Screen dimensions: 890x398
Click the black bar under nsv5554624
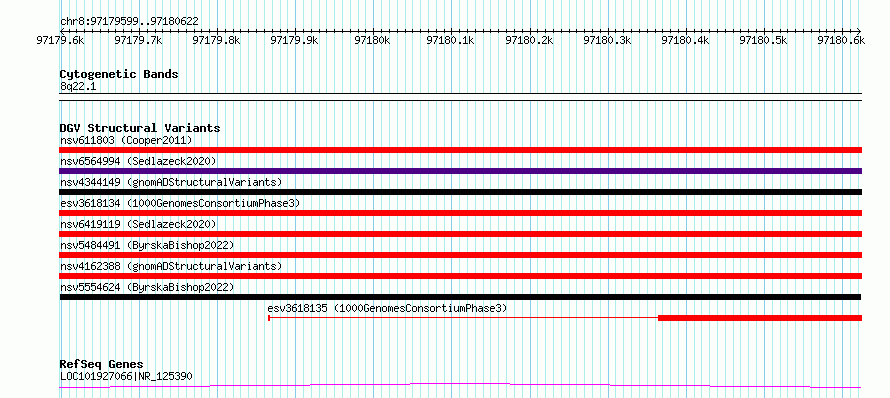point(460,297)
